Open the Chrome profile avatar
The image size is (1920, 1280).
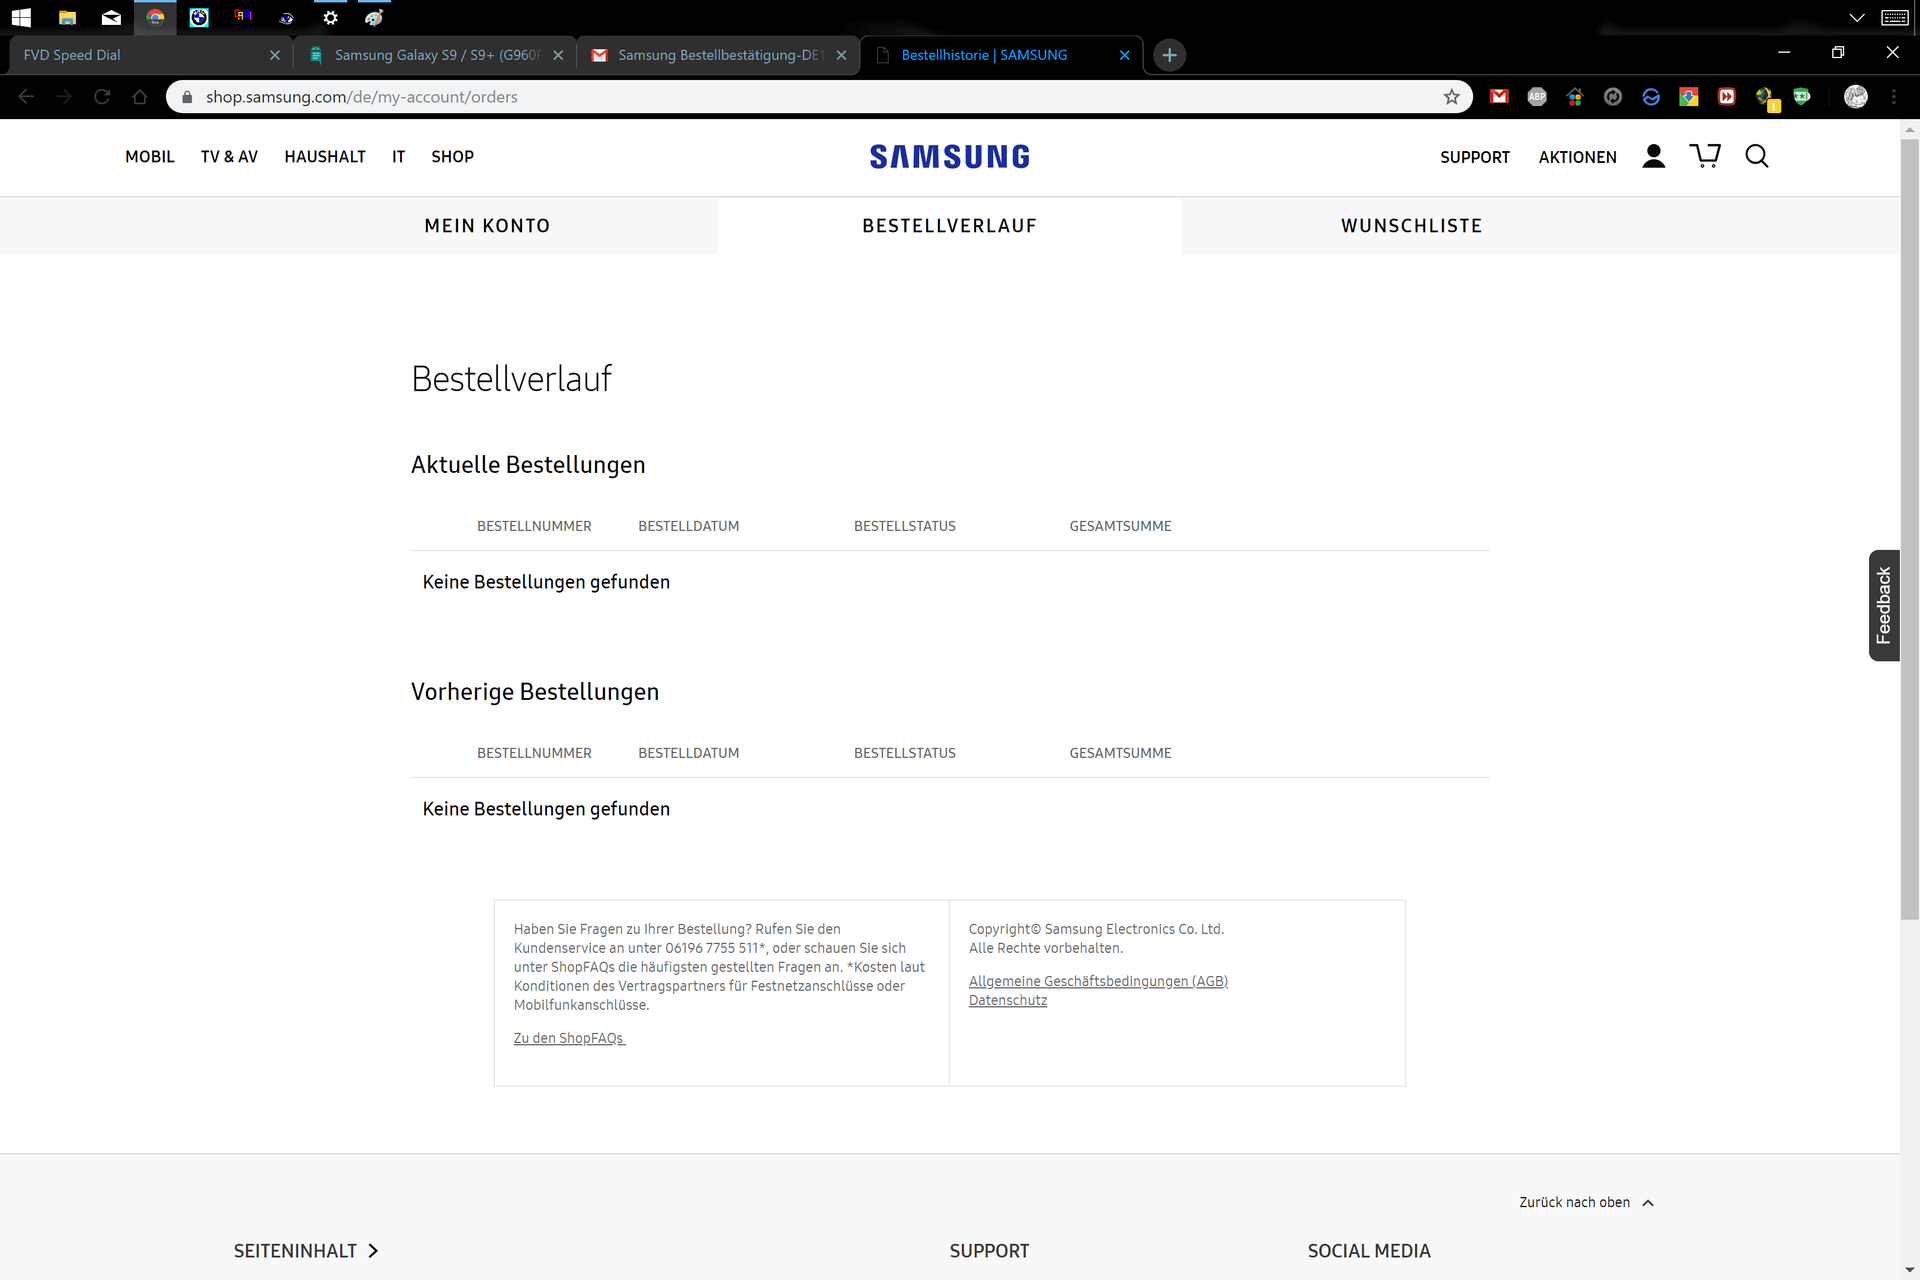pos(1856,97)
